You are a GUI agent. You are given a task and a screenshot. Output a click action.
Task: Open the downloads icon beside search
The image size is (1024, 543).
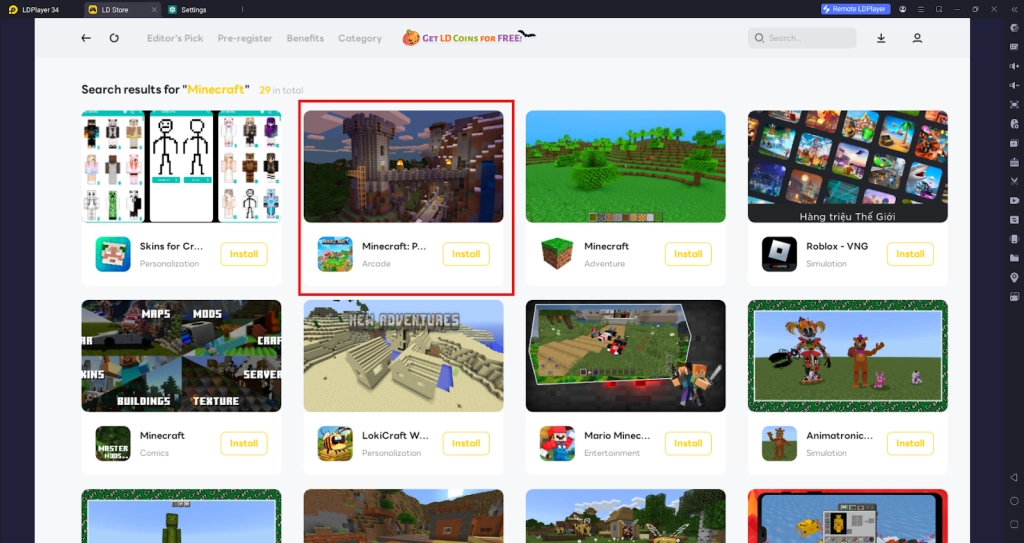point(881,38)
